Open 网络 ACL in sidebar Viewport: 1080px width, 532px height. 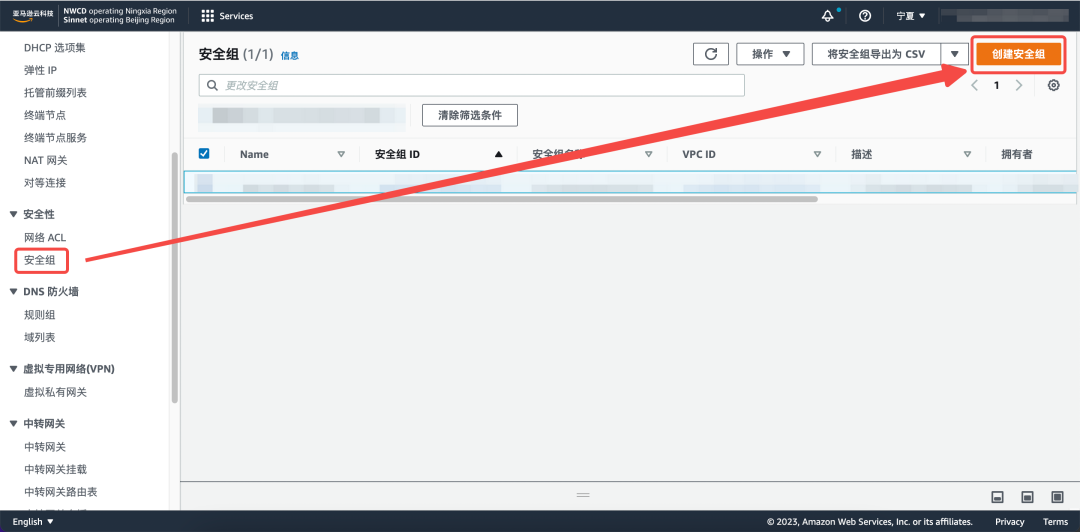click(45, 238)
